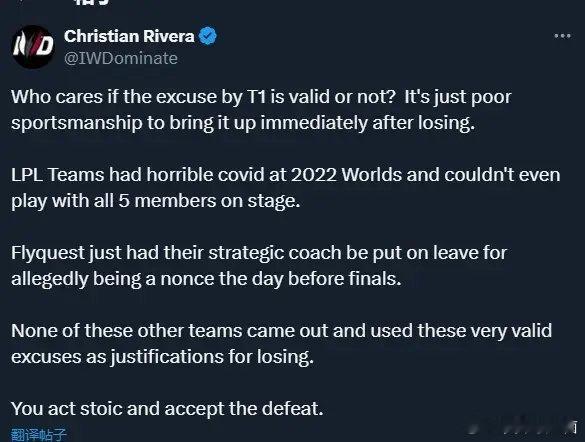585x442 pixels.
Task: Open Christian Rivera's display name link
Action: pyautogui.click(x=129, y=36)
